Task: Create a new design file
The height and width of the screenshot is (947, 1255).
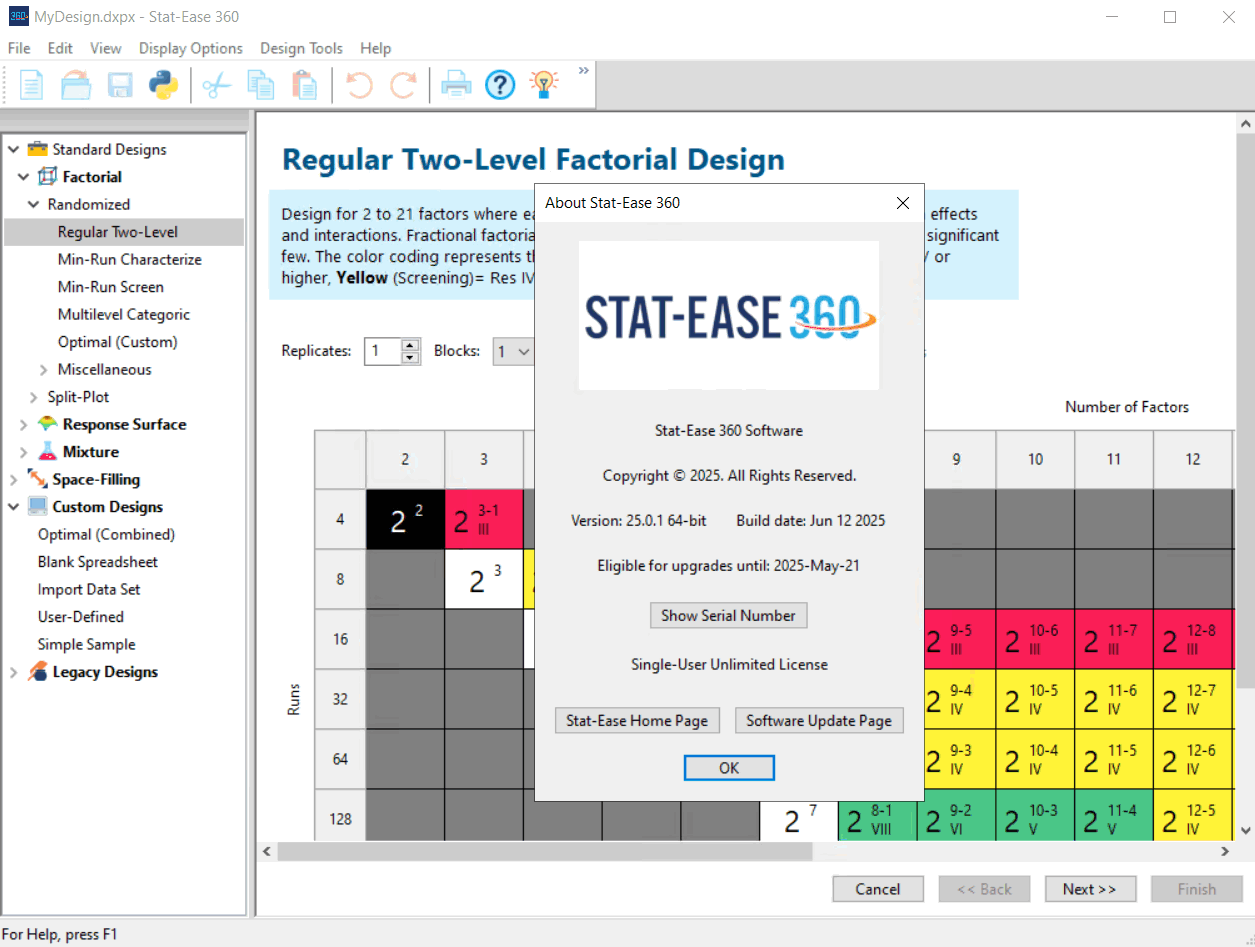Action: 31,85
